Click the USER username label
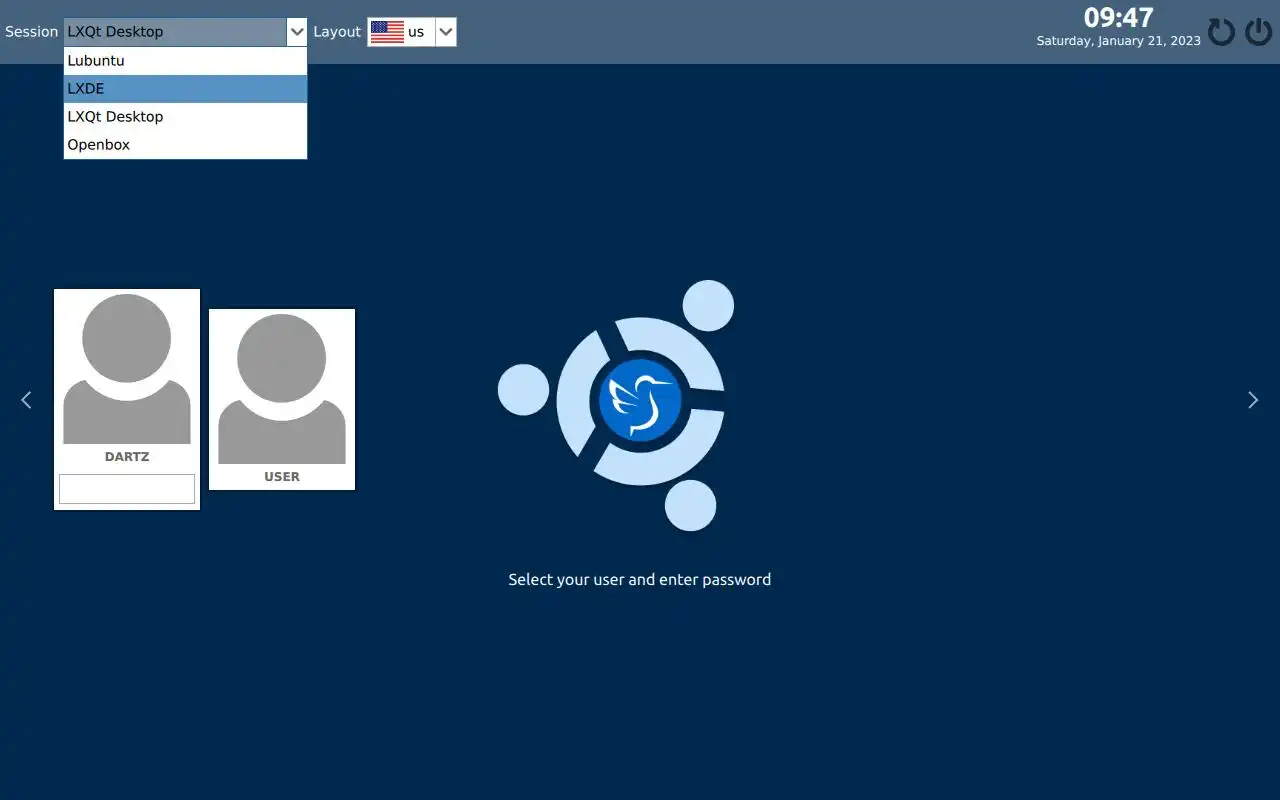 tap(282, 477)
